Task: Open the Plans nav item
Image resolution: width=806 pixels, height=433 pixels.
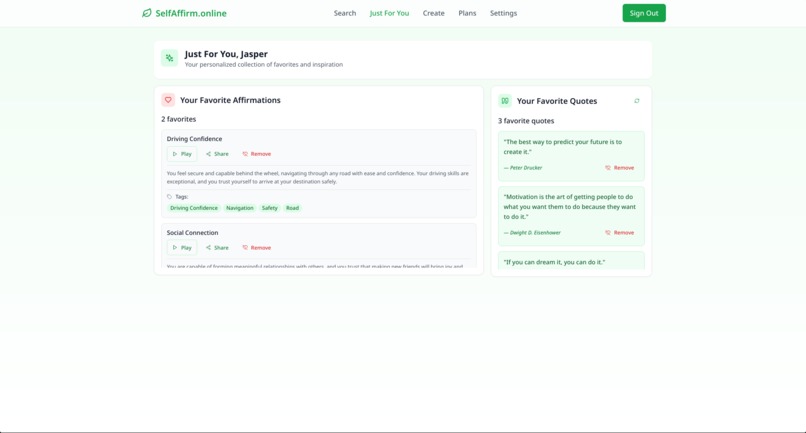Action: (467, 13)
